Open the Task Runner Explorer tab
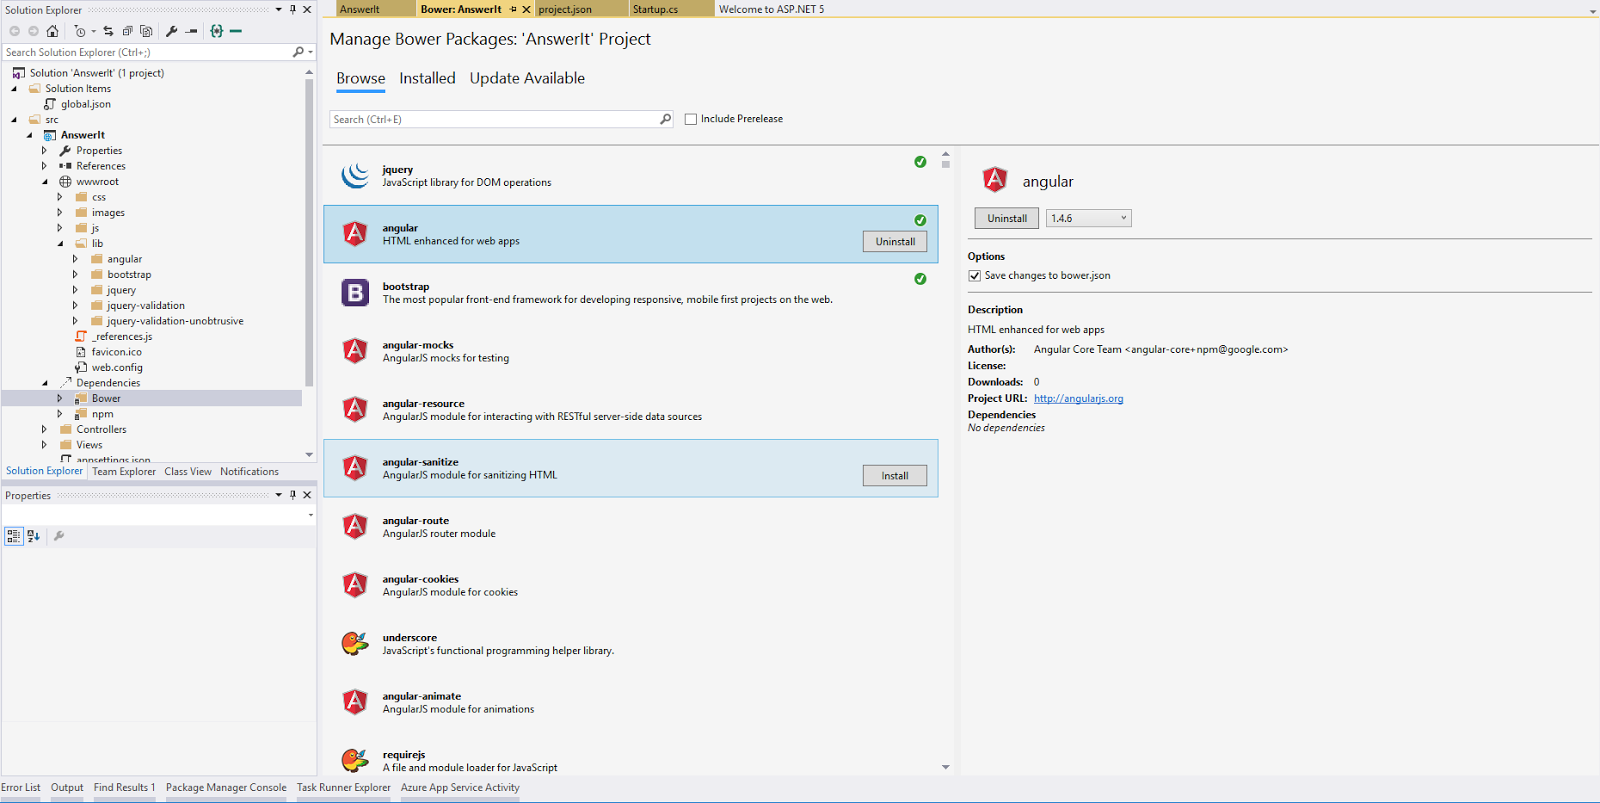This screenshot has width=1600, height=803. (344, 788)
